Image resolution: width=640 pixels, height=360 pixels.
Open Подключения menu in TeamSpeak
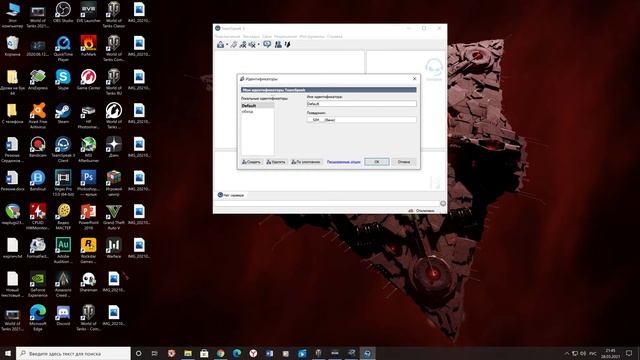[x=228, y=36]
